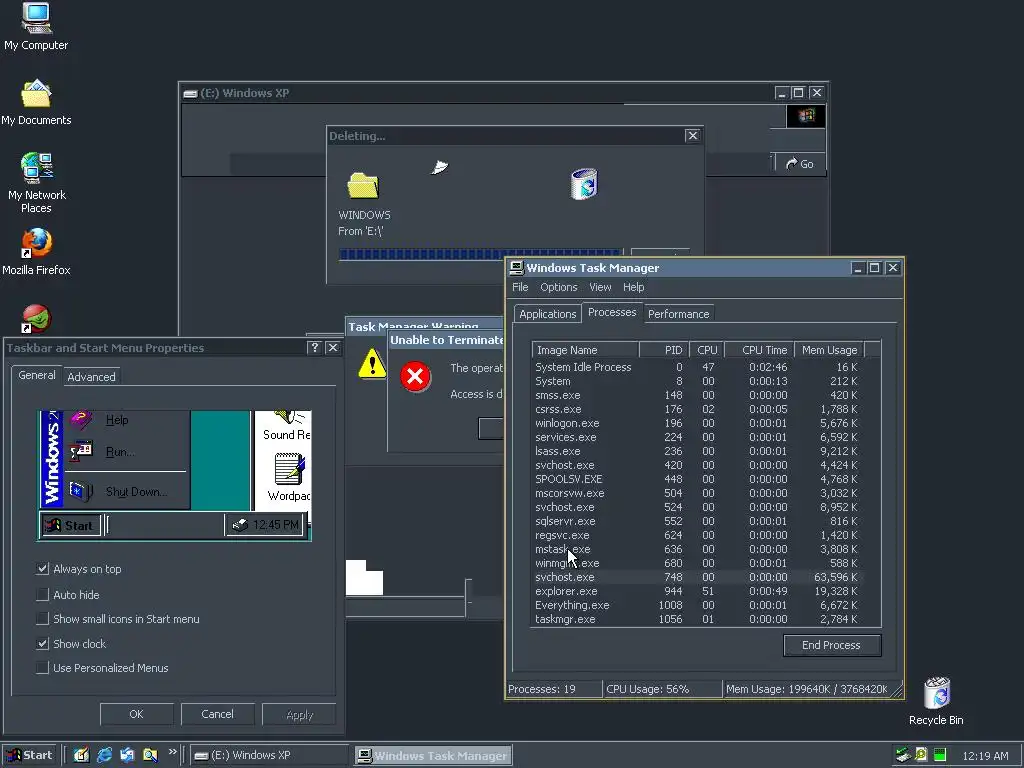Image resolution: width=1024 pixels, height=768 pixels.
Task: Click Processes: 19 status bar entry
Action: click(554, 689)
